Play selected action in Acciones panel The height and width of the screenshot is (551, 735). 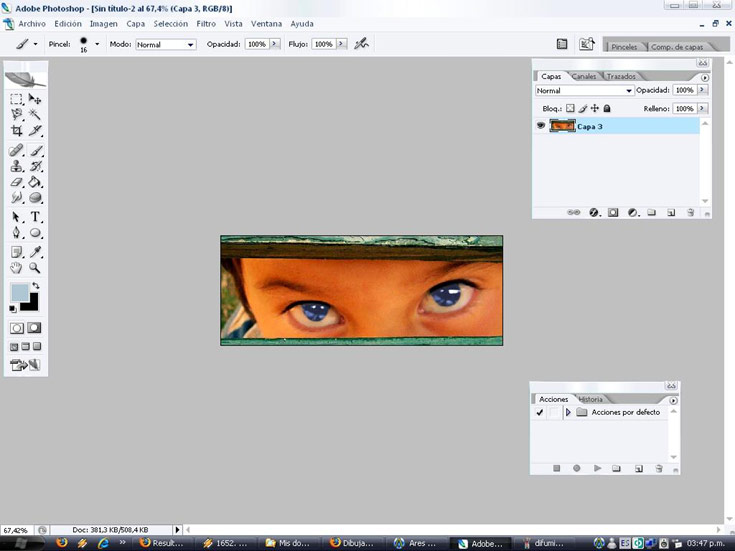(x=597, y=468)
